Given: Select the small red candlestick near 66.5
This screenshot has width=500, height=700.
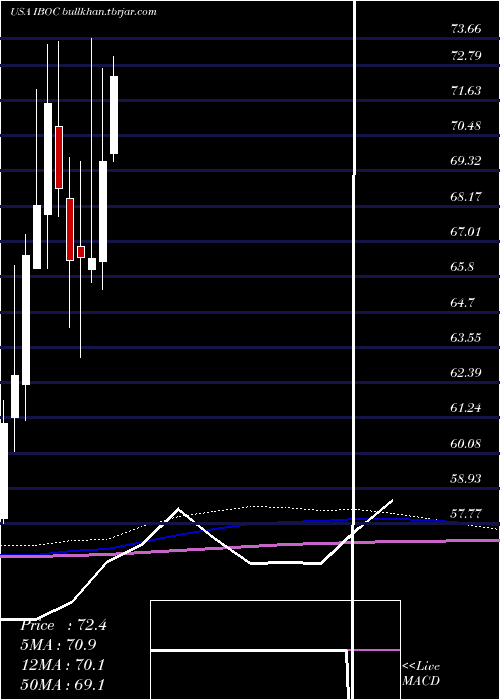Looking at the screenshot, I should coord(81,252).
